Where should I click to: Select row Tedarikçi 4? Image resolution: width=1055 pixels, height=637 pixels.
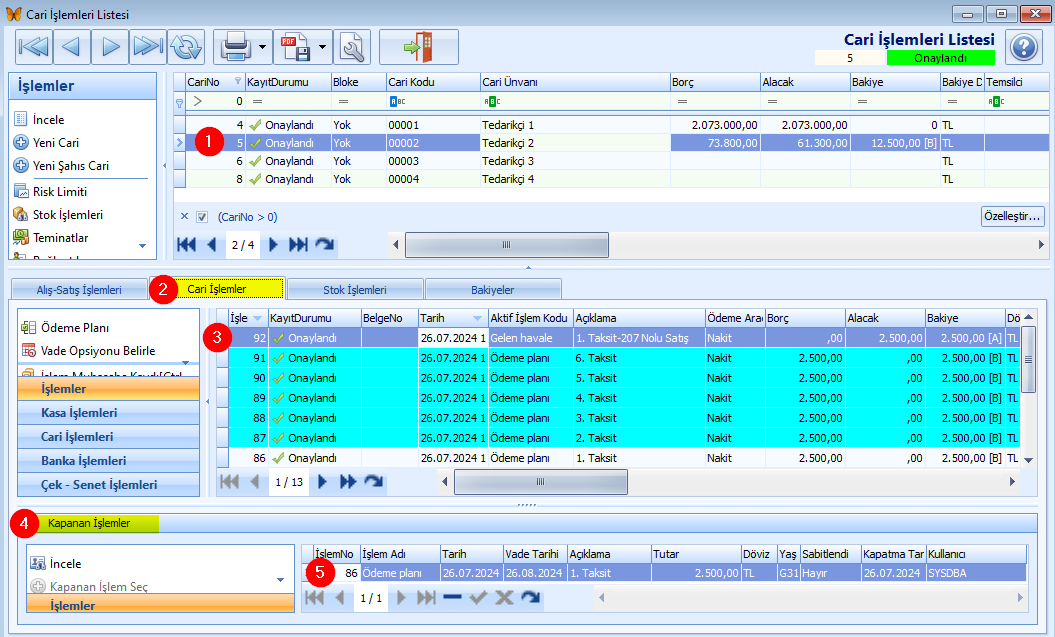pos(611,180)
